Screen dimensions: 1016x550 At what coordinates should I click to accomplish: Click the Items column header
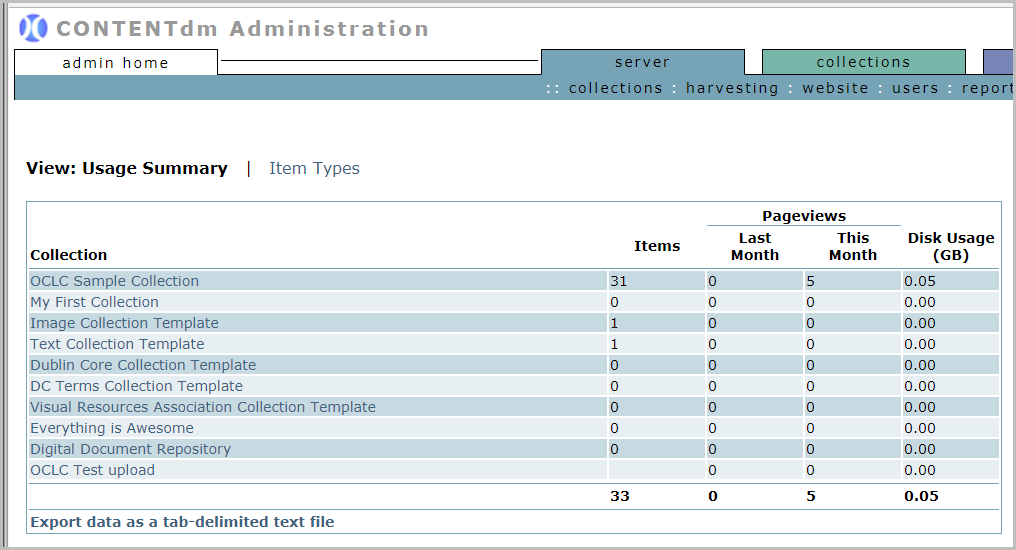(x=657, y=246)
